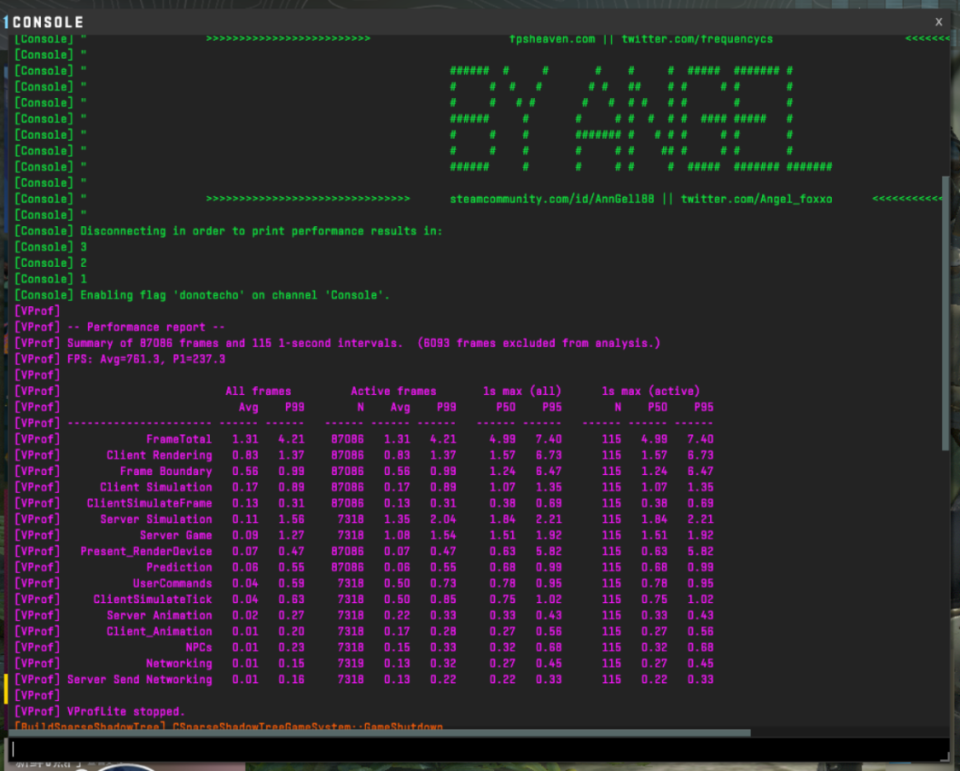Select the 'fpsheaven.com || twitter.com/frequencycs' line
Viewport: 960px width, 771px height.
click(641, 39)
